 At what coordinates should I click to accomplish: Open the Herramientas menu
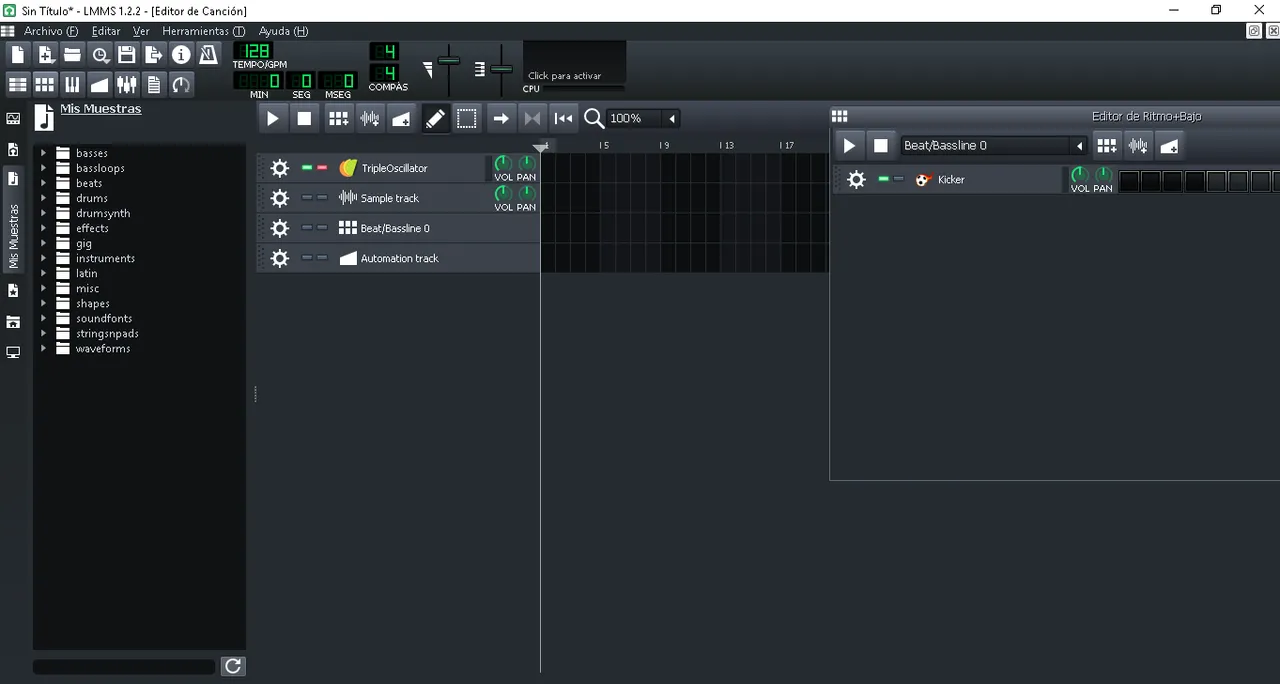coord(203,31)
